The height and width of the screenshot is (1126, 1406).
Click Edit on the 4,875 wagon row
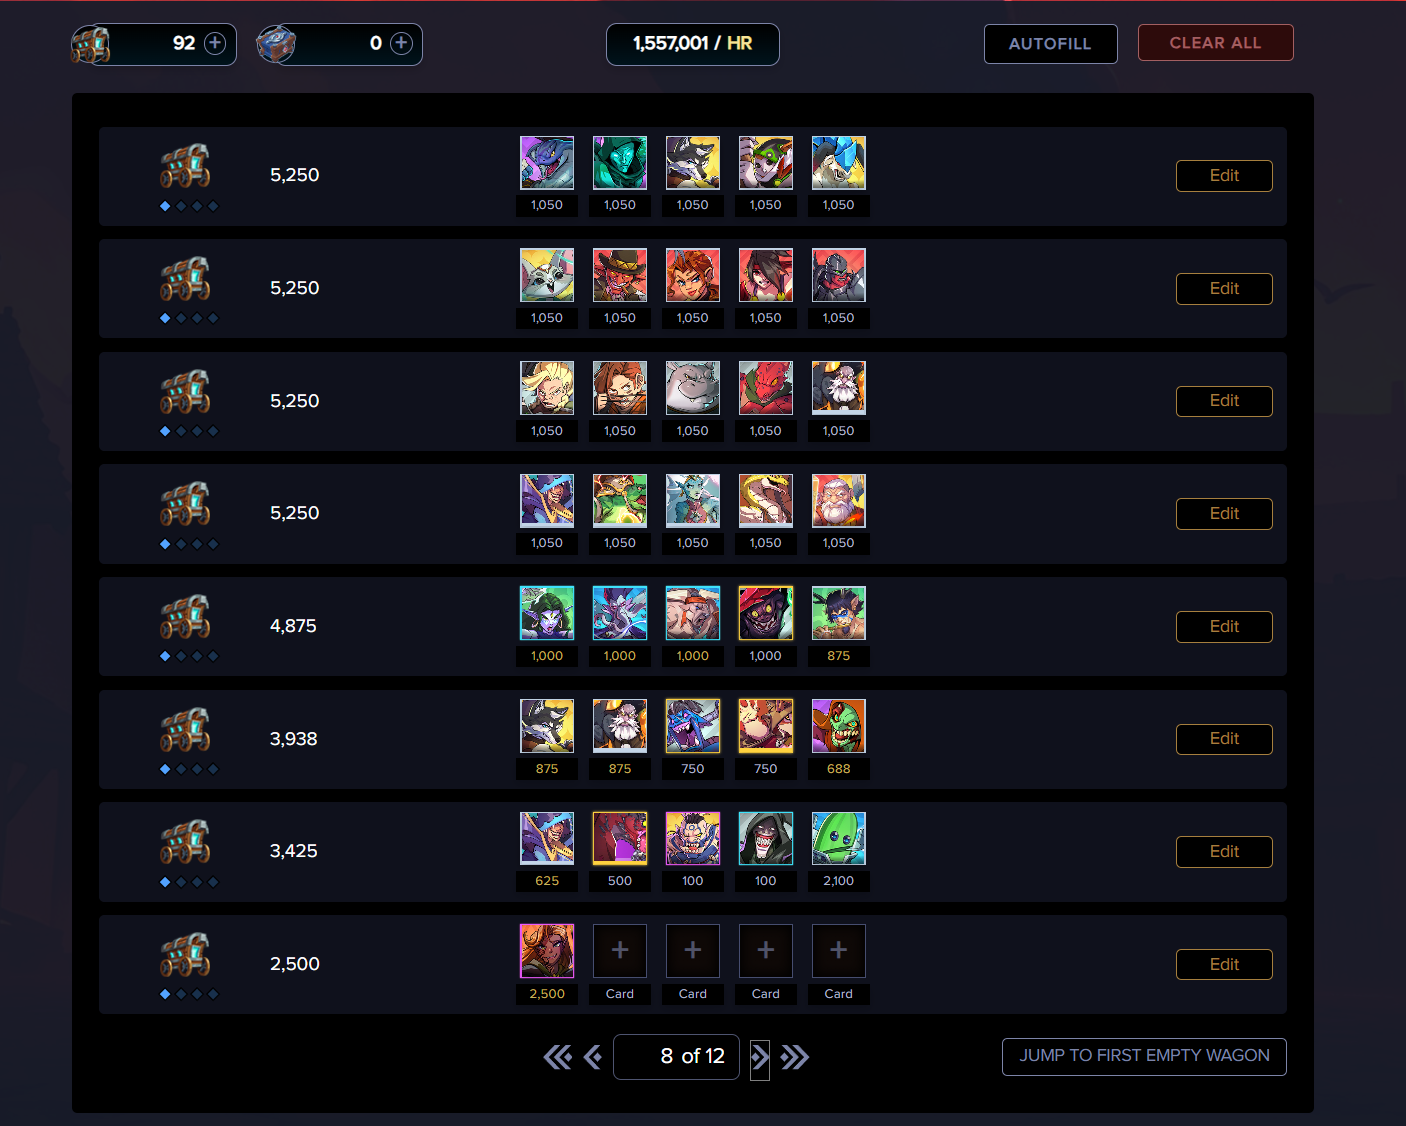1224,627
